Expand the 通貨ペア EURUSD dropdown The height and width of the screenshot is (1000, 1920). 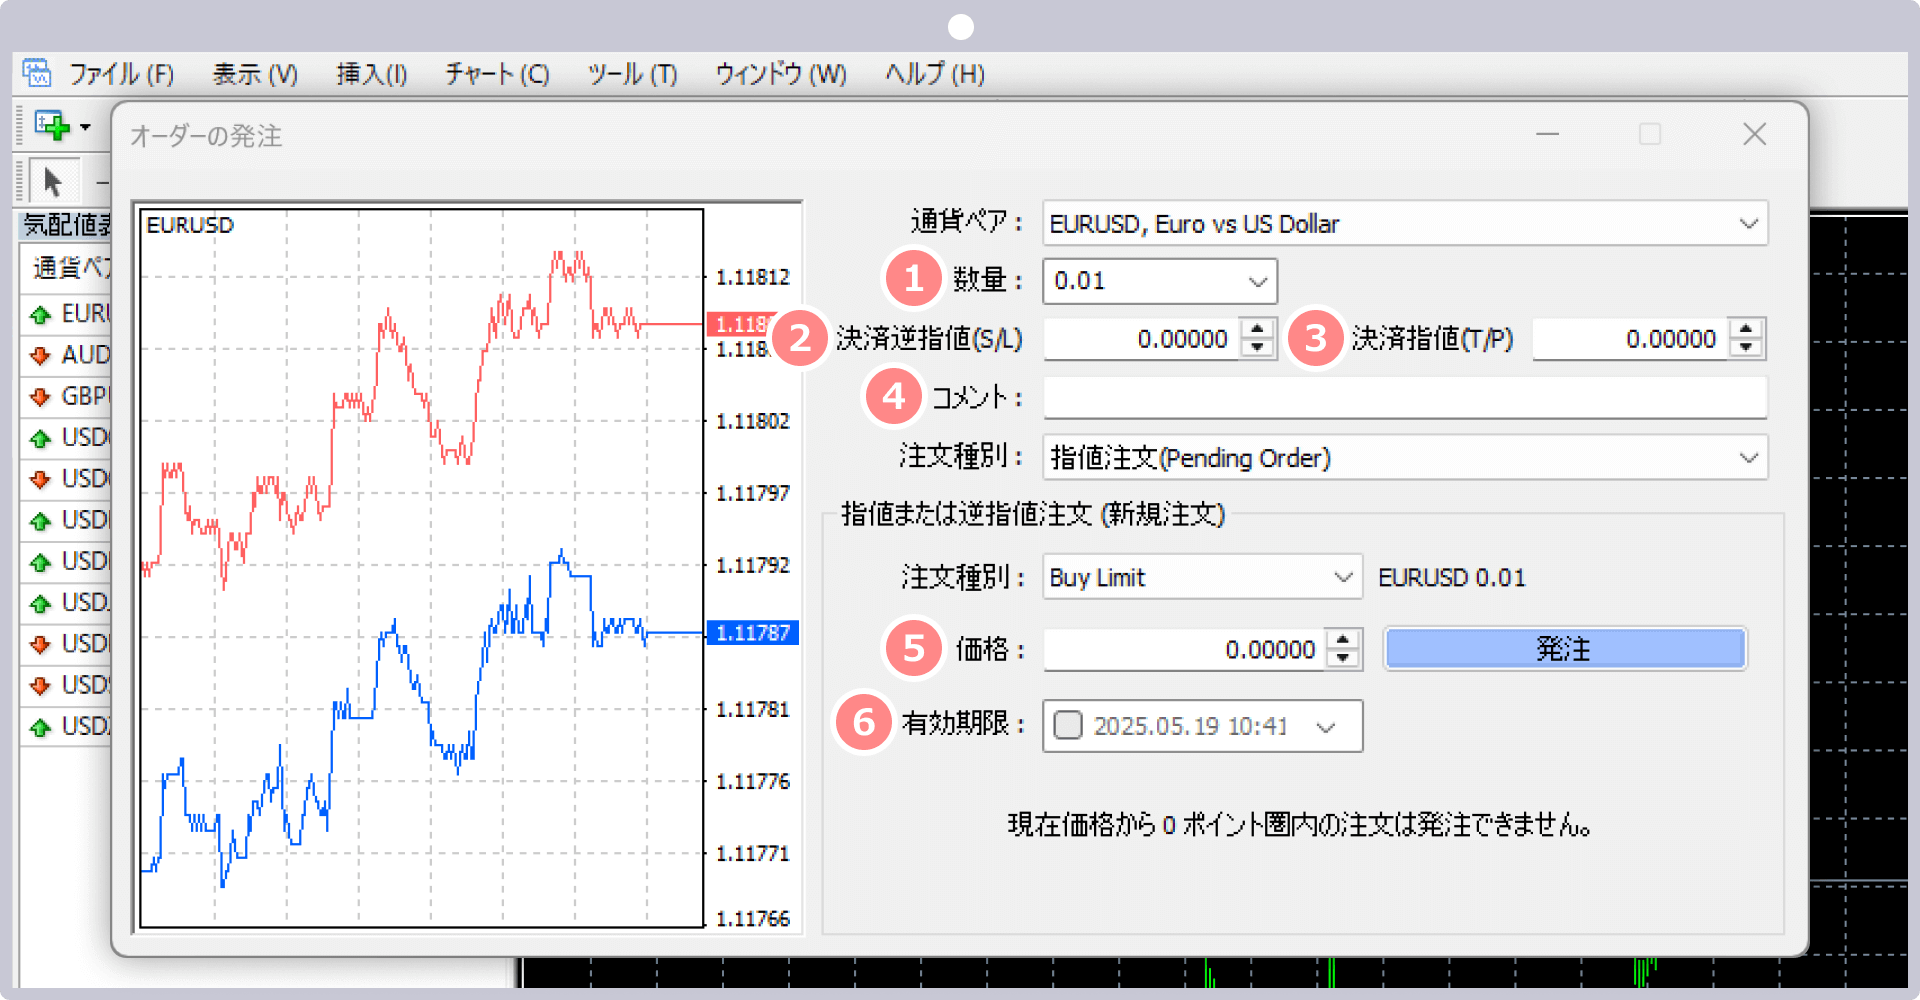pos(1748,224)
